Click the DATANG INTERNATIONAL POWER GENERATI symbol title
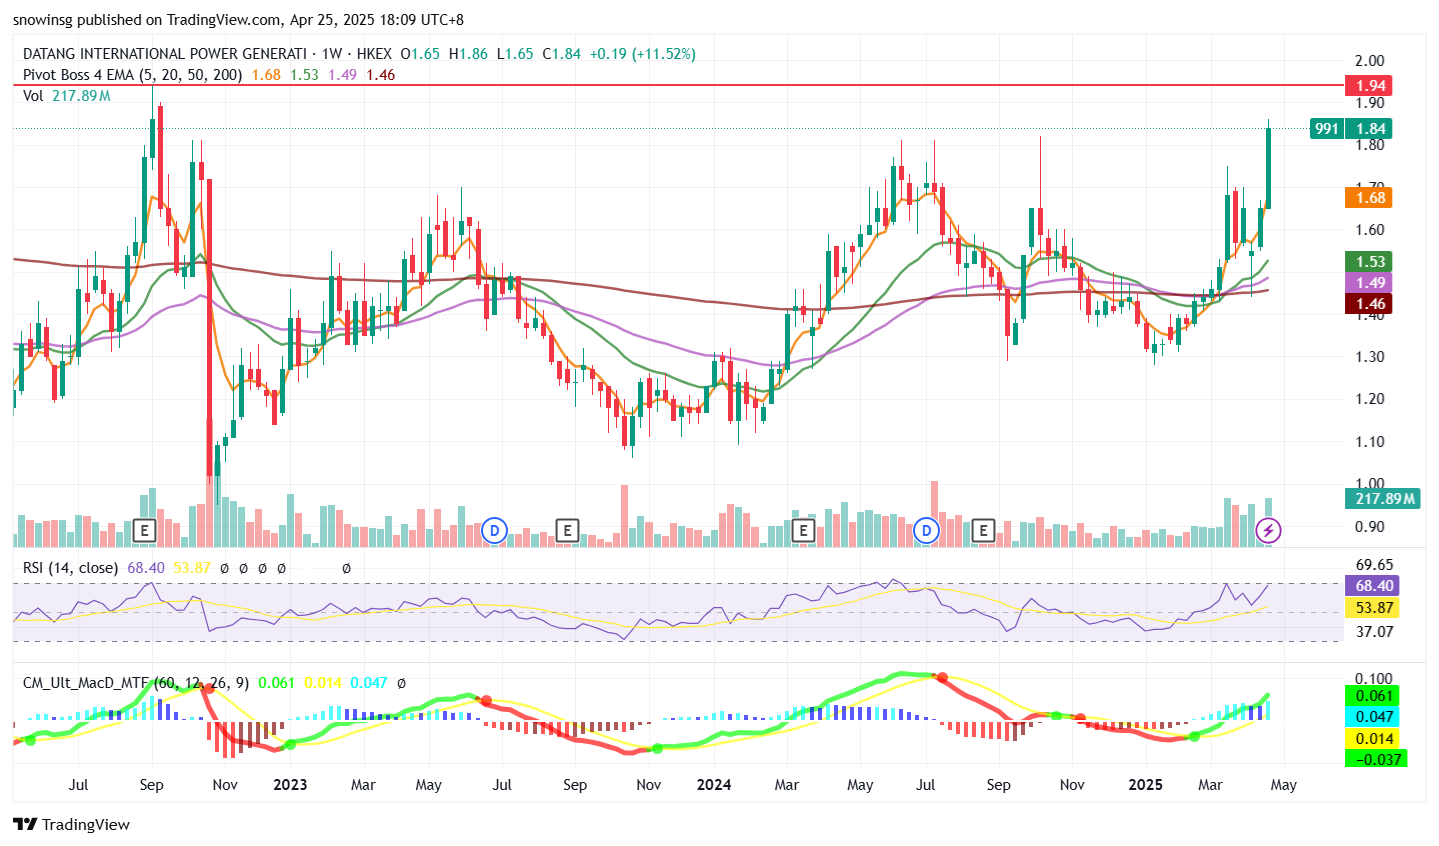Screen dimensions: 1439x846 point(164,54)
